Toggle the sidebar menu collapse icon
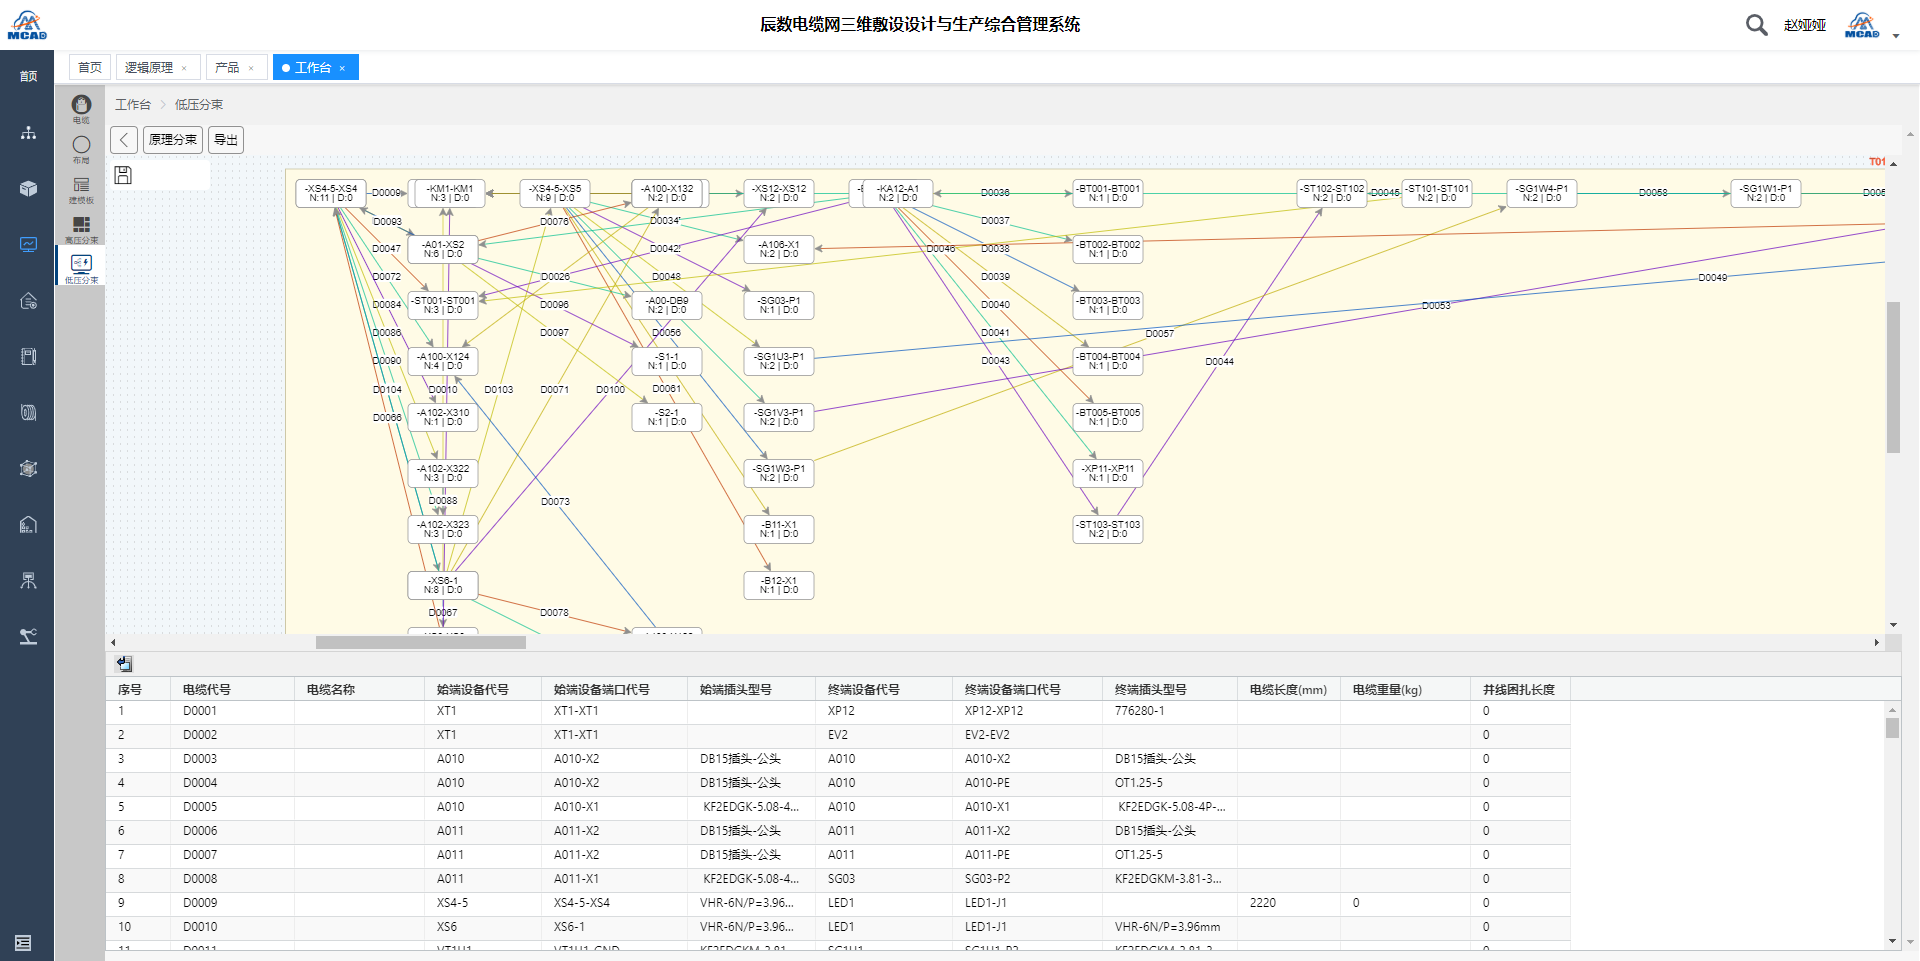This screenshot has height=961, width=1920. tap(23, 942)
